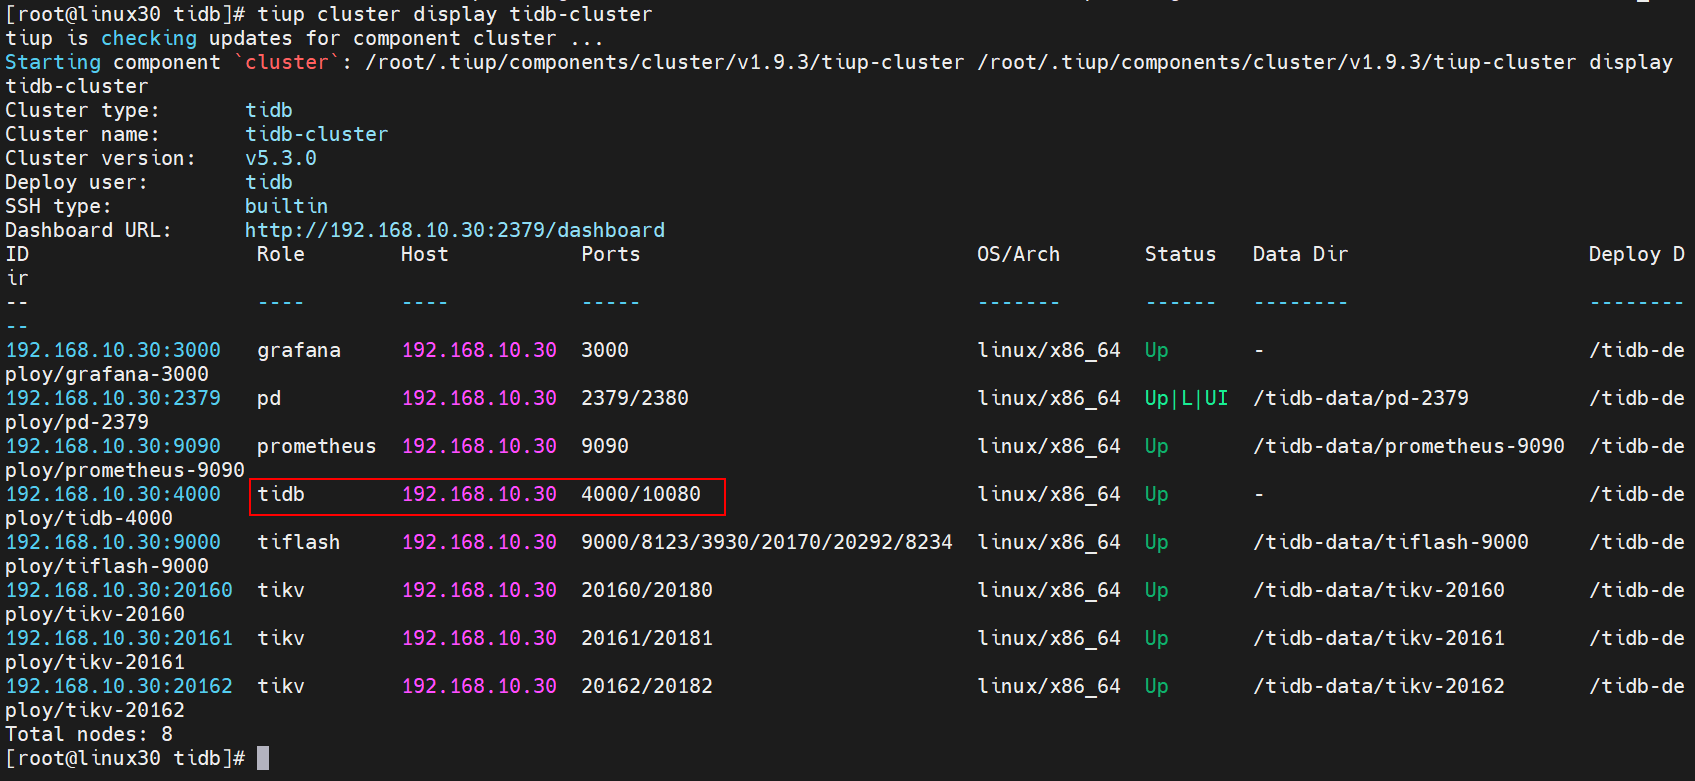
Task: Click the tikv role in the 20160 row
Action: [281, 590]
